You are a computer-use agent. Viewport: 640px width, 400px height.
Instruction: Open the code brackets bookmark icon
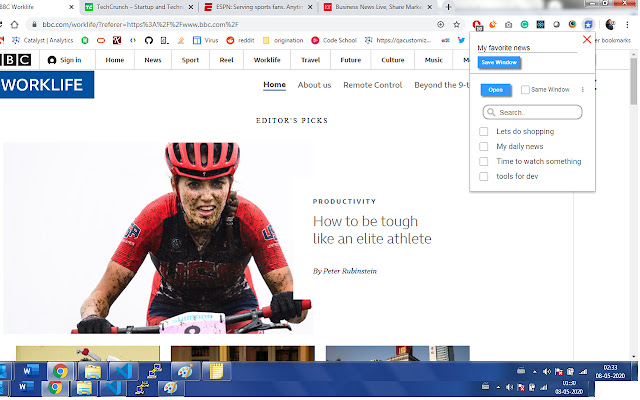tap(133, 40)
